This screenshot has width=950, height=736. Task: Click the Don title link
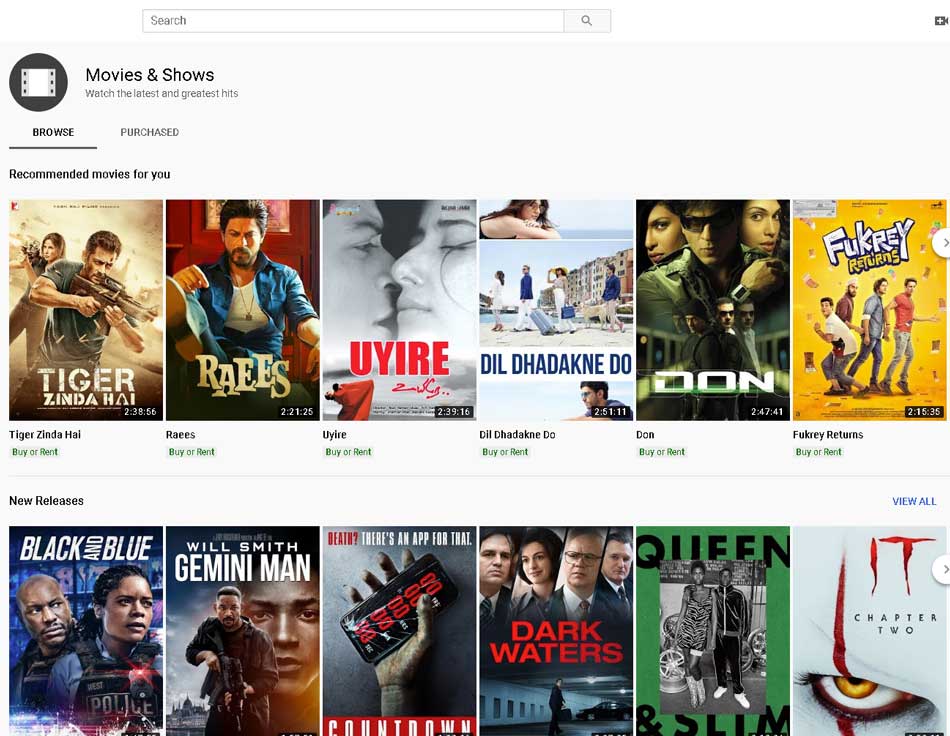[x=645, y=434]
